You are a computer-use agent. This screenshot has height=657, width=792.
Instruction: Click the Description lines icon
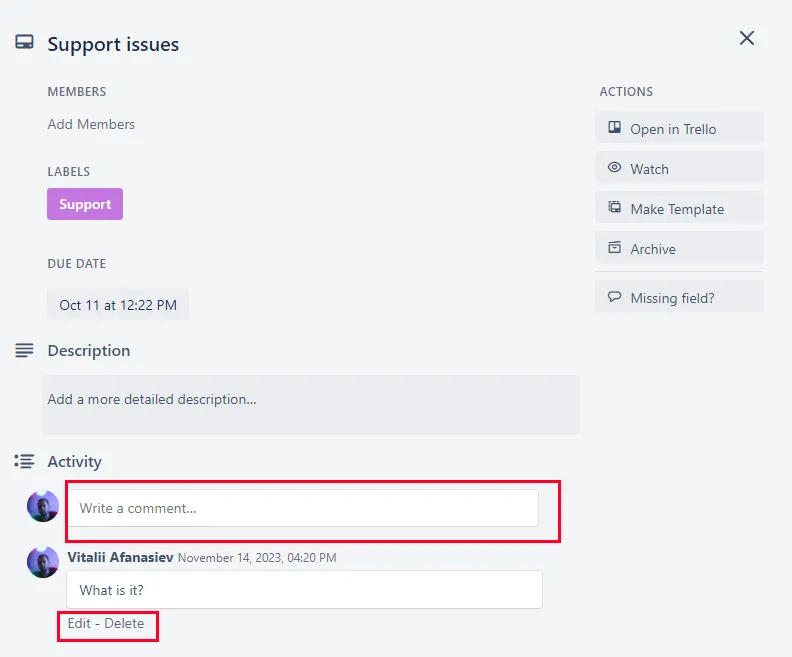click(x=24, y=350)
